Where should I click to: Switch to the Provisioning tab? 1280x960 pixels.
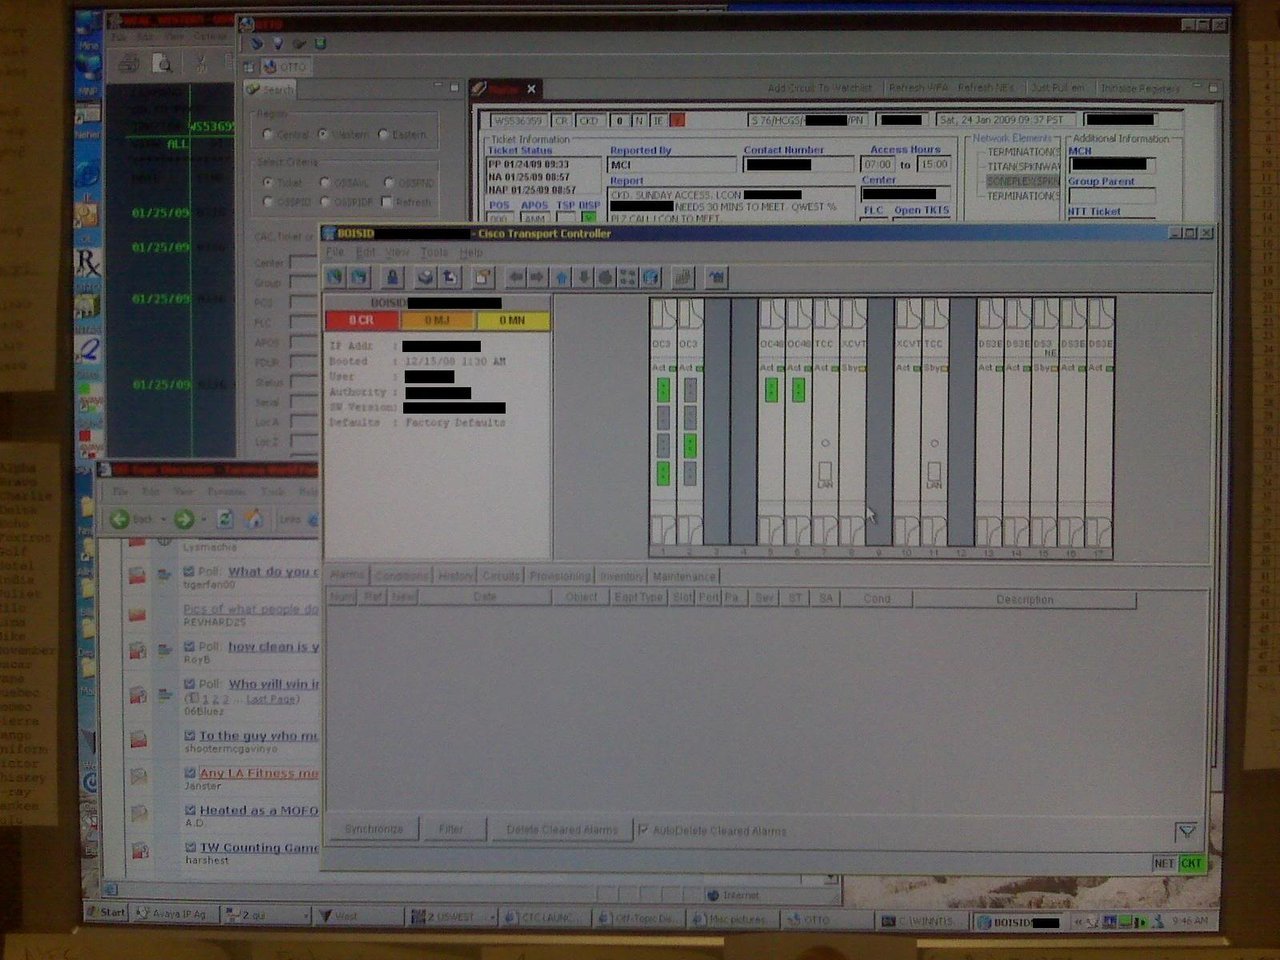[x=560, y=576]
